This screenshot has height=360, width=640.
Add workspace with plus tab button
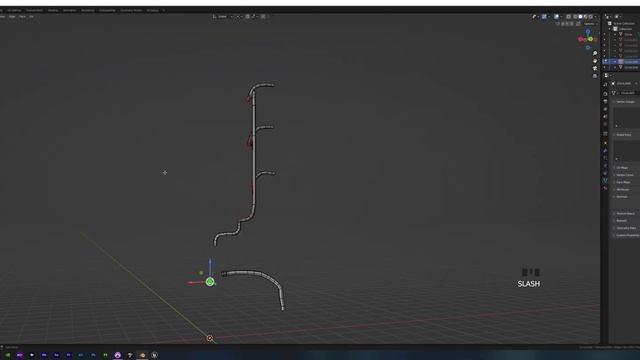[164, 10]
